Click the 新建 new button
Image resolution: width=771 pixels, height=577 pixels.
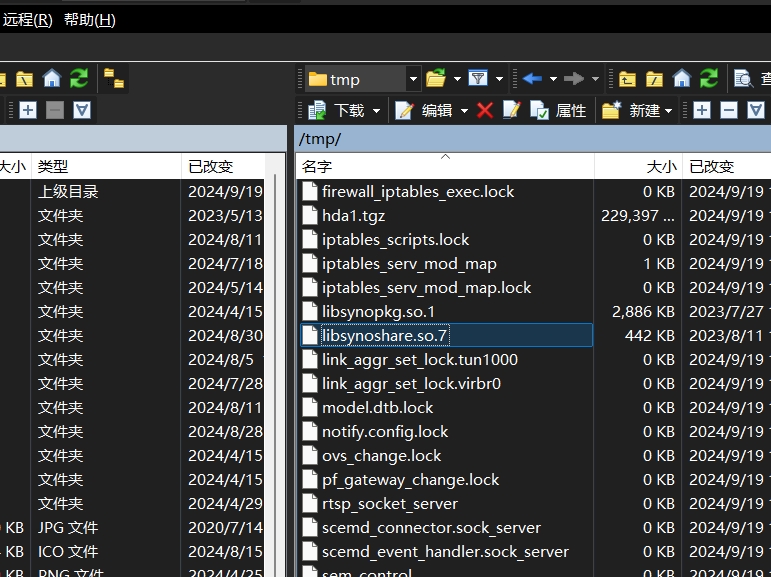point(631,110)
